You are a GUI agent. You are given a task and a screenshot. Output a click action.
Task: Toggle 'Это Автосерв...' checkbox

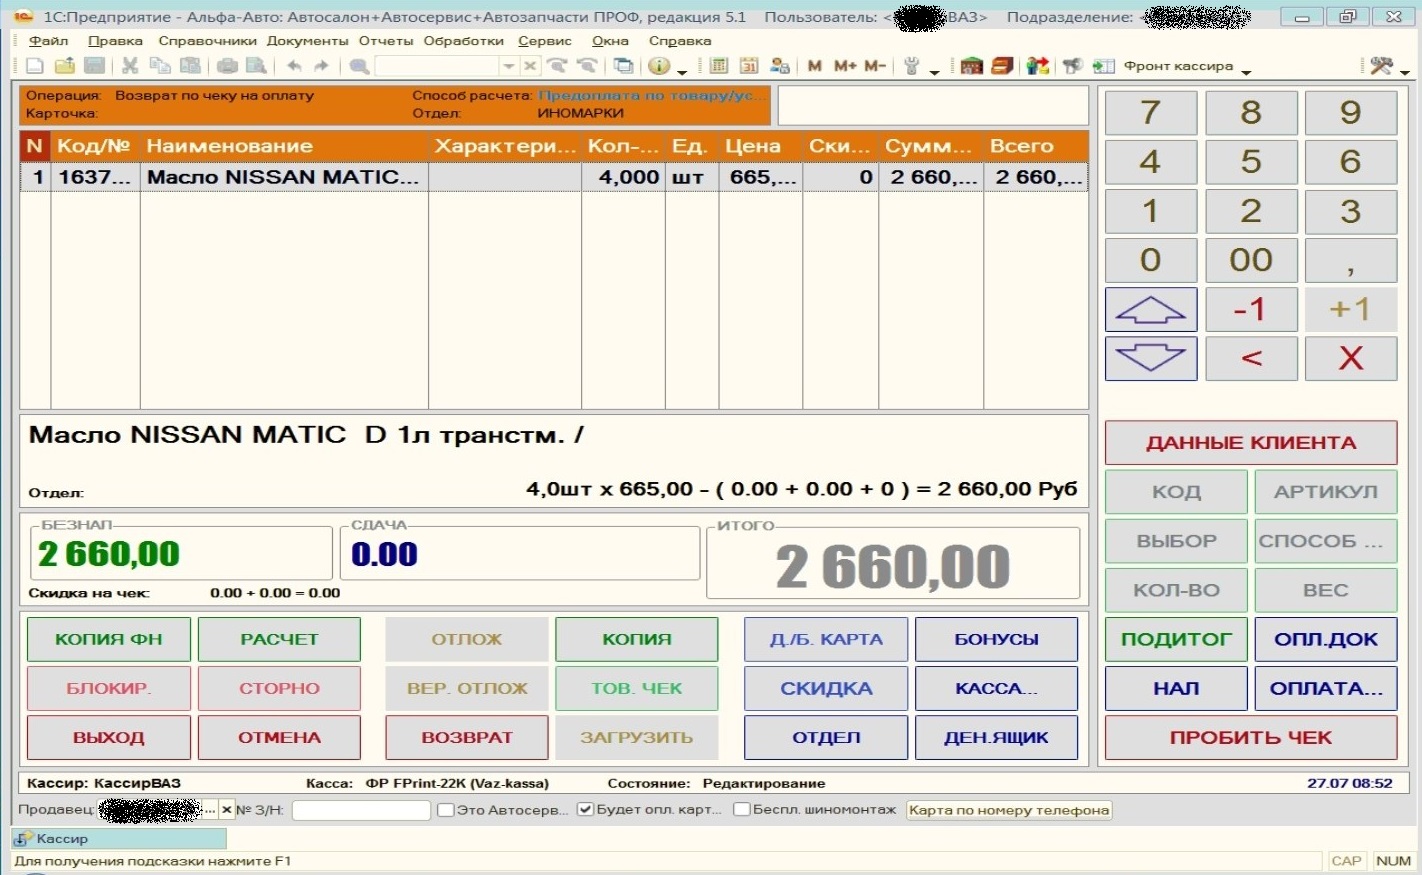click(x=446, y=810)
